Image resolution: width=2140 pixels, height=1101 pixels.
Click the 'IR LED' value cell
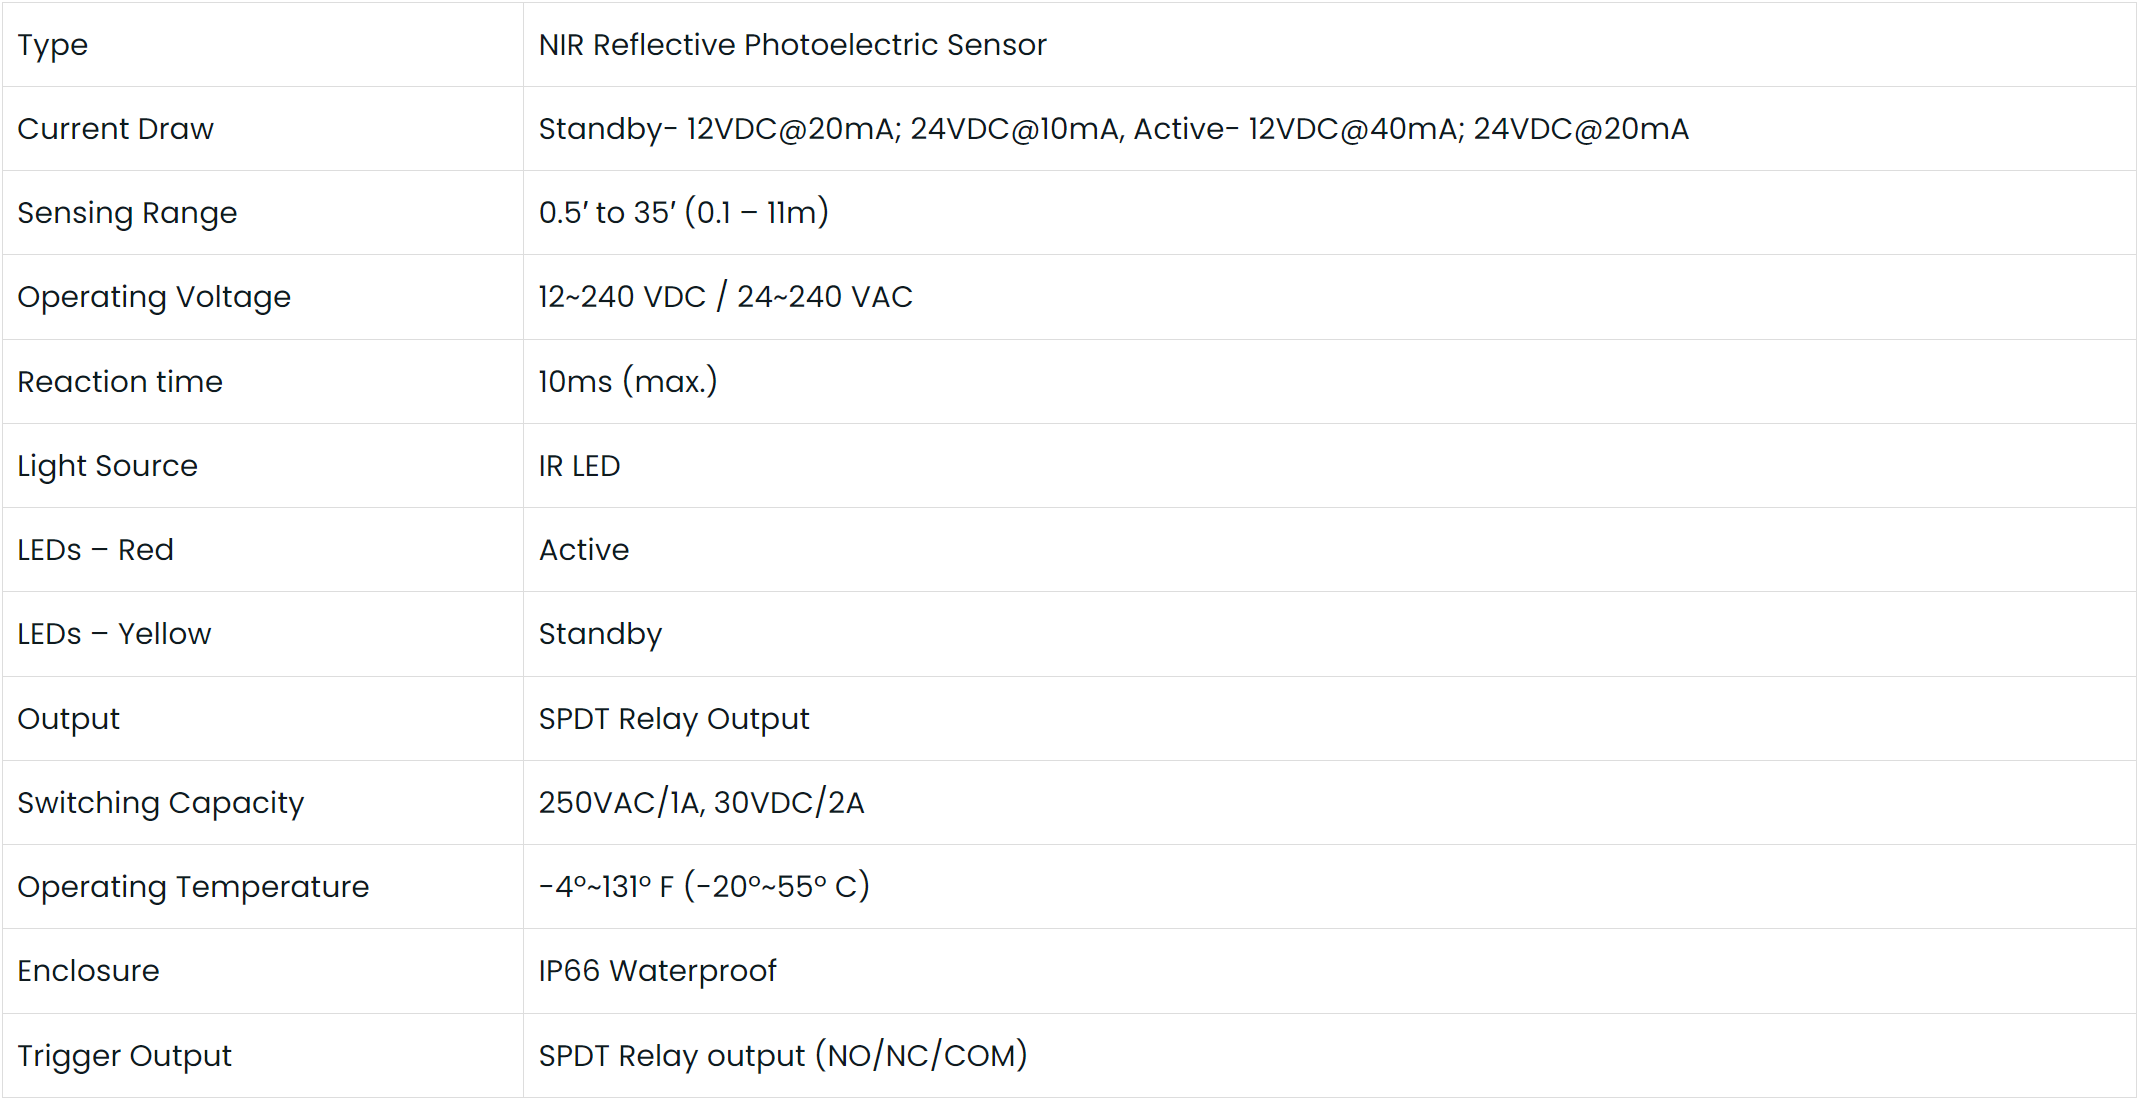pyautogui.click(x=579, y=466)
